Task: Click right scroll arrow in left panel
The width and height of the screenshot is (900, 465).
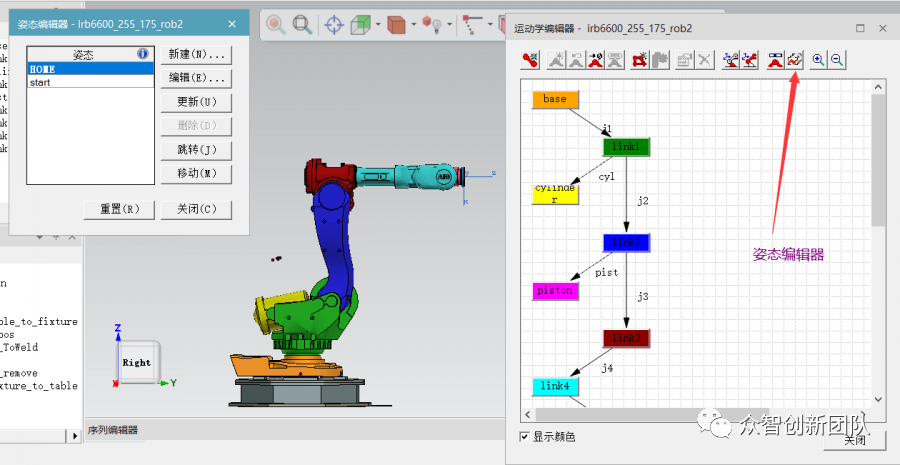Action: pos(75,436)
